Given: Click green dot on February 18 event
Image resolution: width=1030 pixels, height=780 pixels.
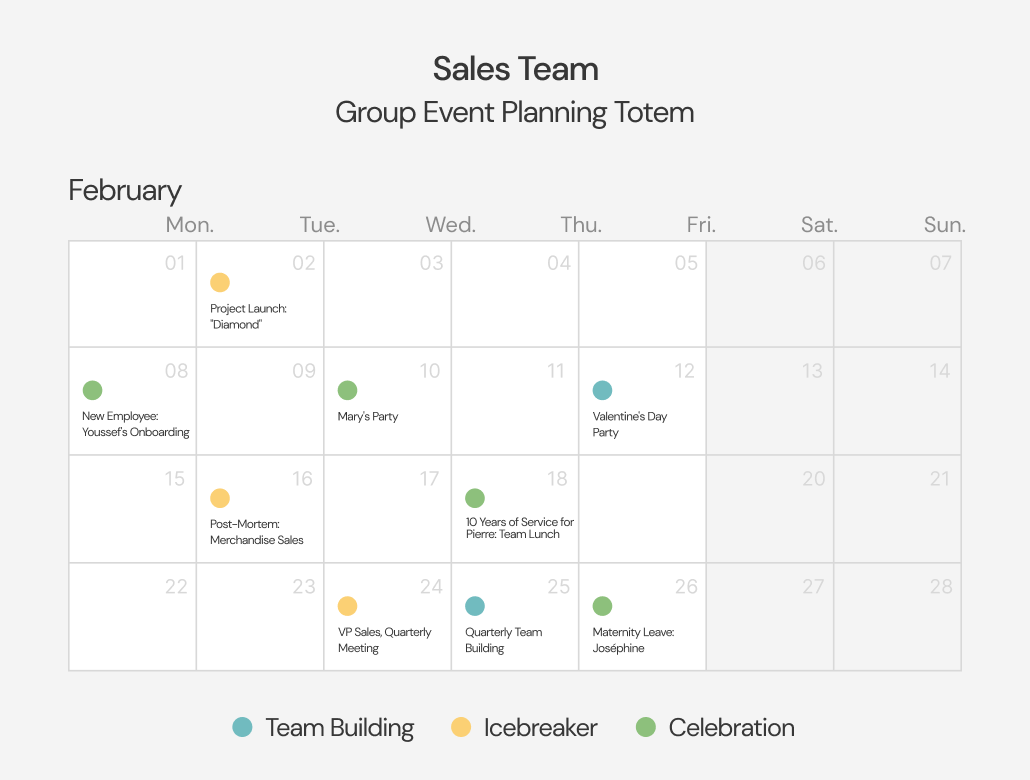Looking at the screenshot, I should (x=475, y=498).
